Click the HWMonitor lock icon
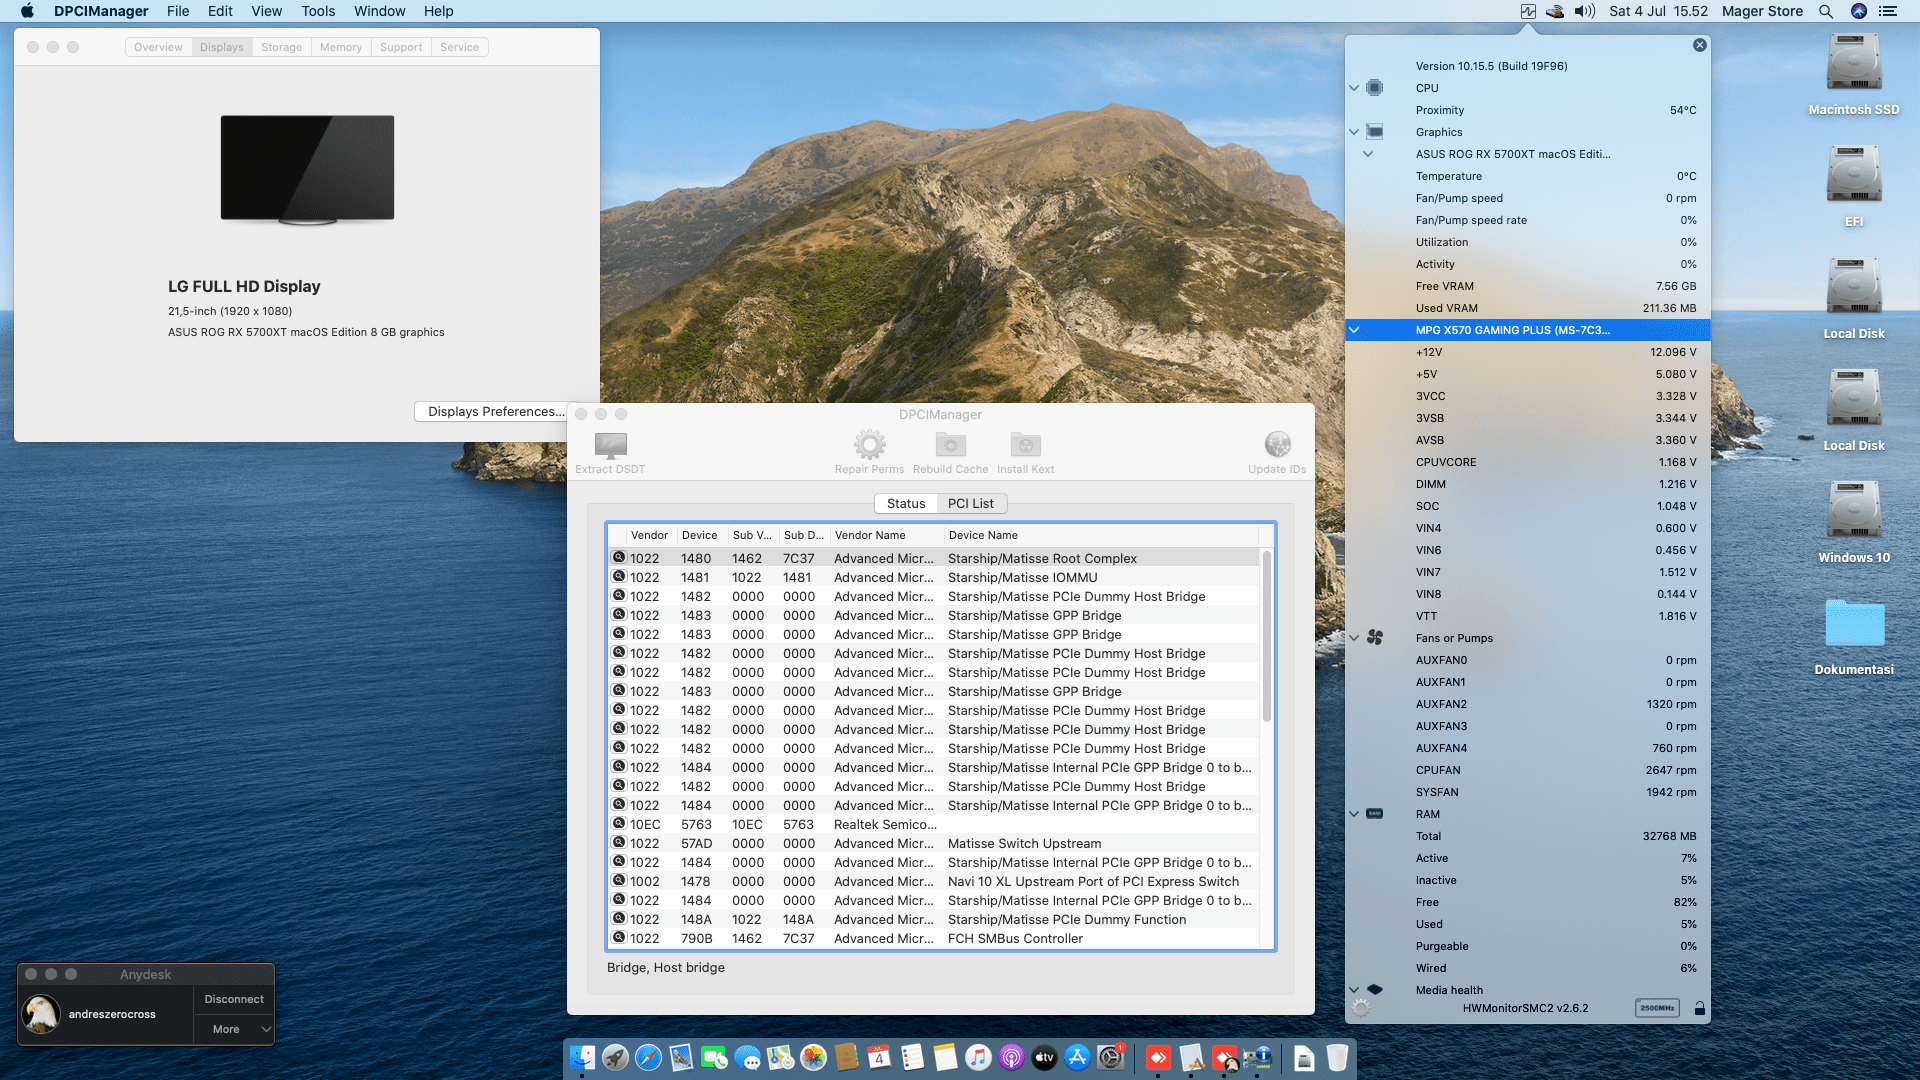 (1699, 1008)
